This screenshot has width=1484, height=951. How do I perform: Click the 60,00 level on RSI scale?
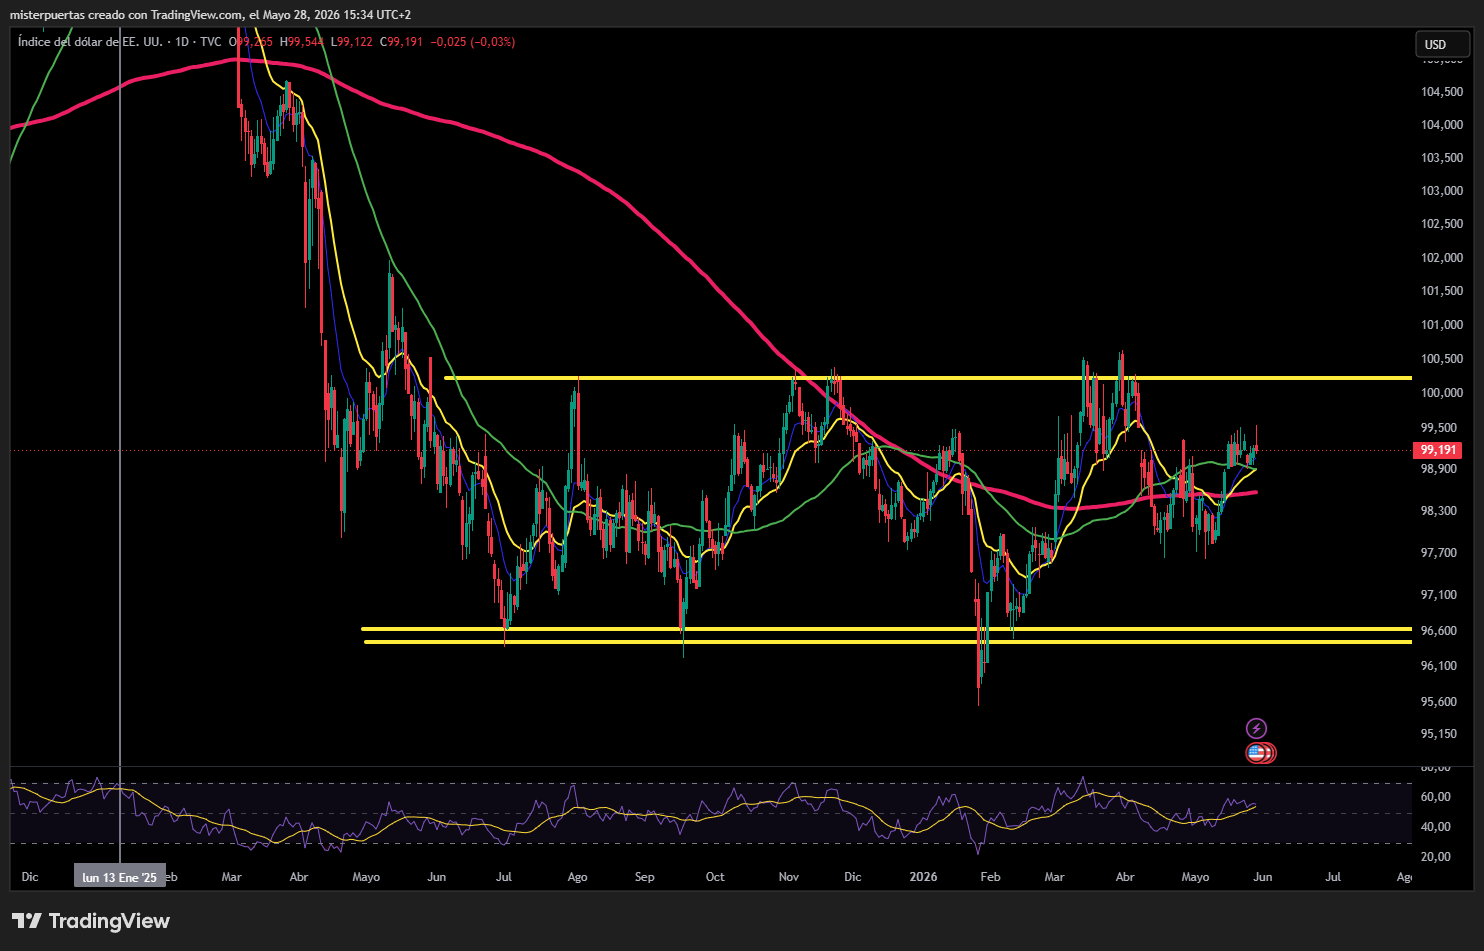(1436, 797)
